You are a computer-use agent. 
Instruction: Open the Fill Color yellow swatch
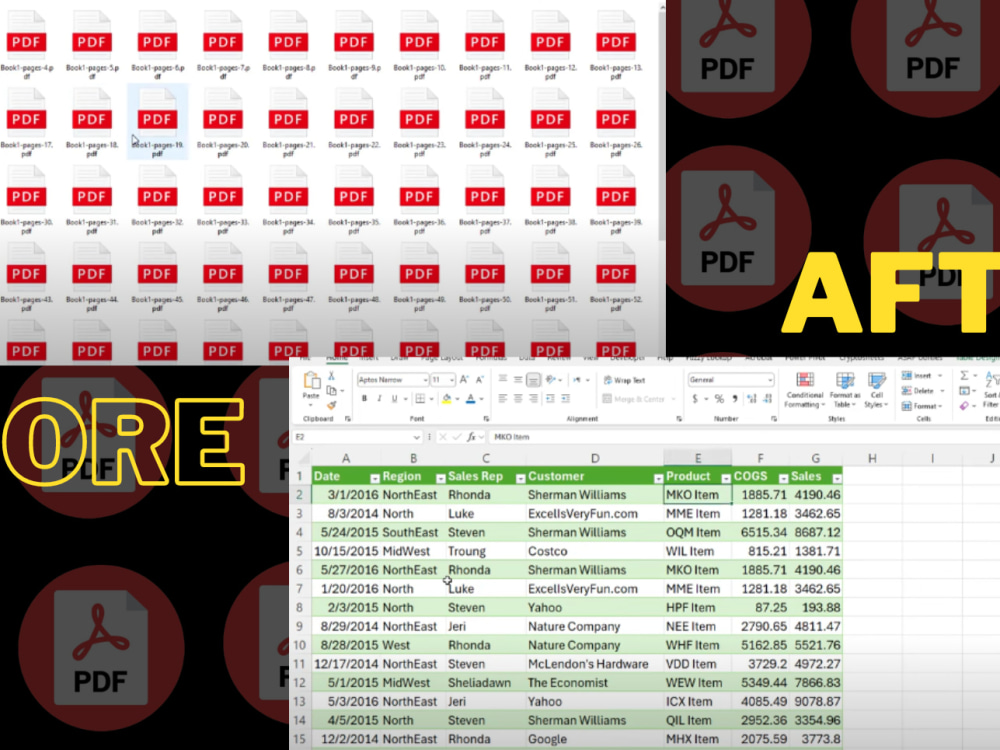(446, 399)
